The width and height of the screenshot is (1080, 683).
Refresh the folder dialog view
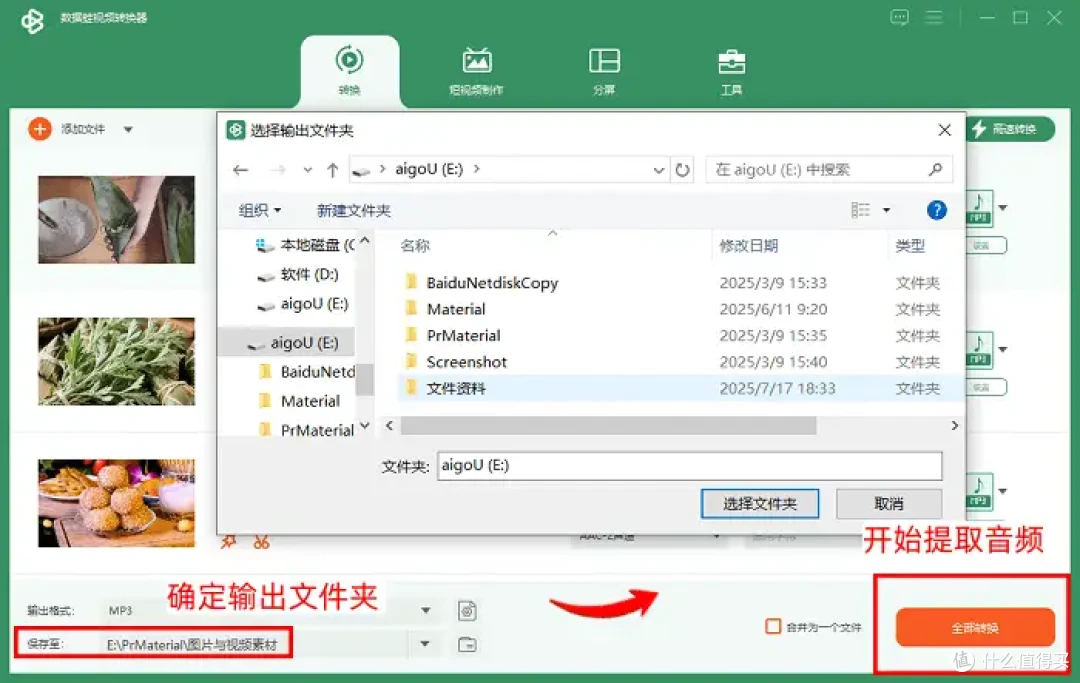tap(682, 170)
